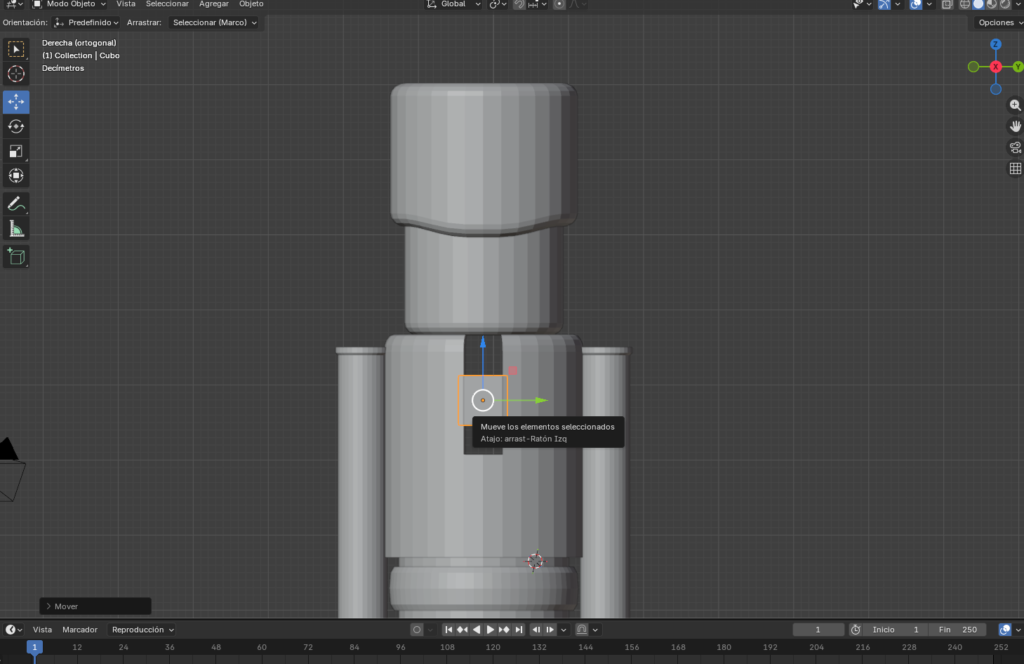Choose the Scale tool
Image resolution: width=1024 pixels, height=664 pixels.
[16, 151]
